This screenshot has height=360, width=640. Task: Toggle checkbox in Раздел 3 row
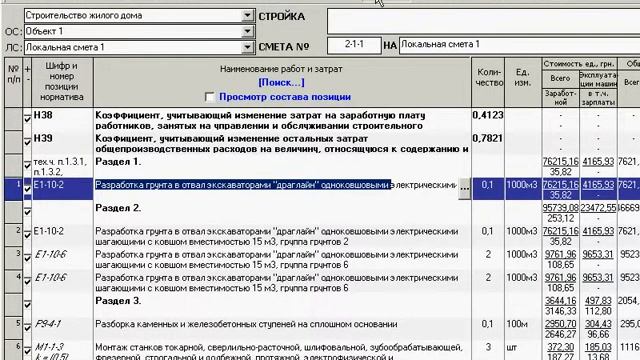[x=27, y=305]
